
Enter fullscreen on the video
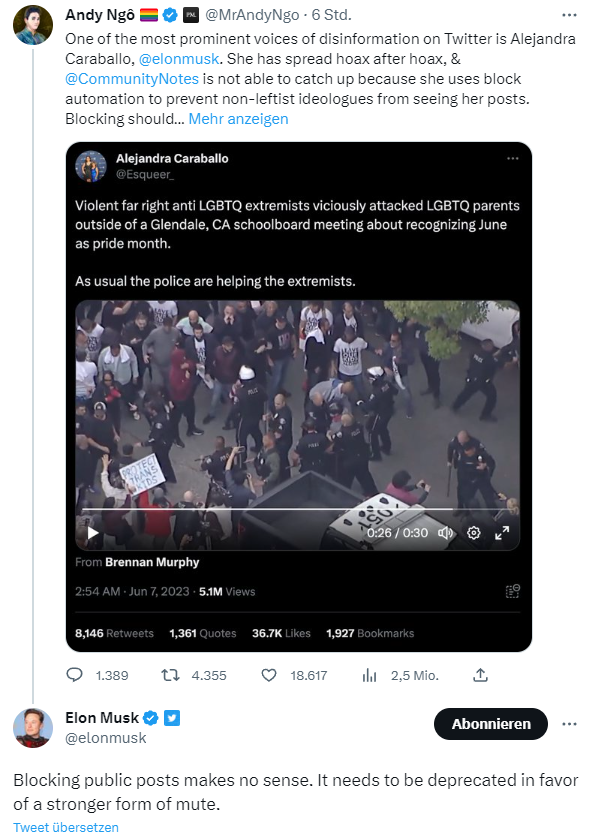point(502,533)
